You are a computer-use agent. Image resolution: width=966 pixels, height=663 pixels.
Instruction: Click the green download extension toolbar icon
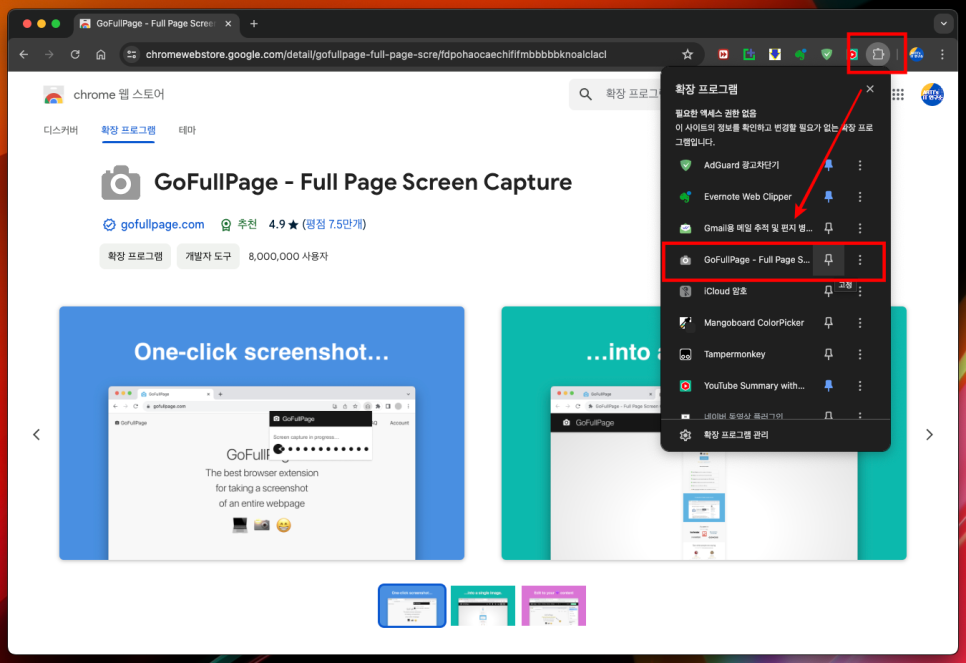(x=749, y=54)
